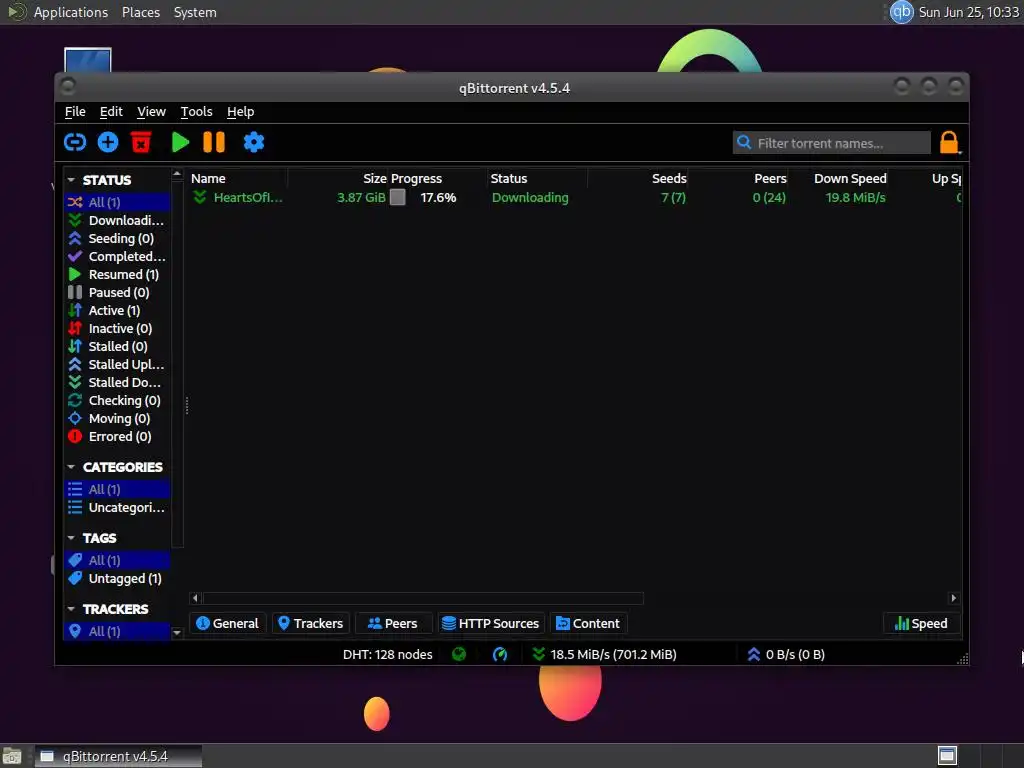Sort by the Name column header
This screenshot has height=768, width=1024.
237,178
